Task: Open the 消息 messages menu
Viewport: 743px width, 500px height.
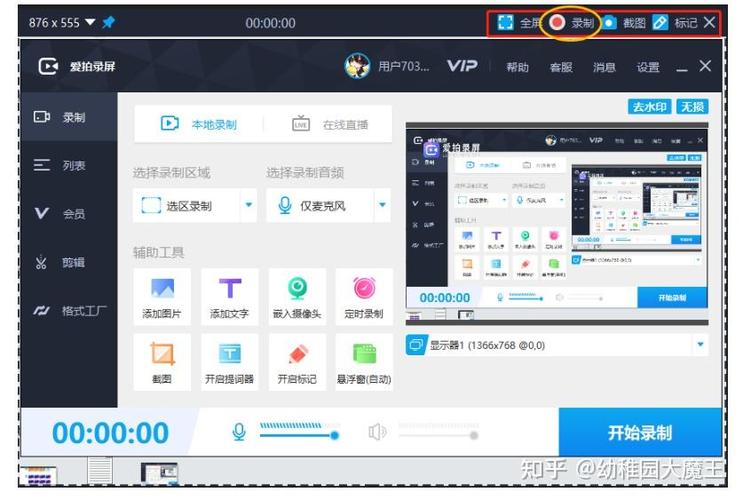Action: [604, 67]
